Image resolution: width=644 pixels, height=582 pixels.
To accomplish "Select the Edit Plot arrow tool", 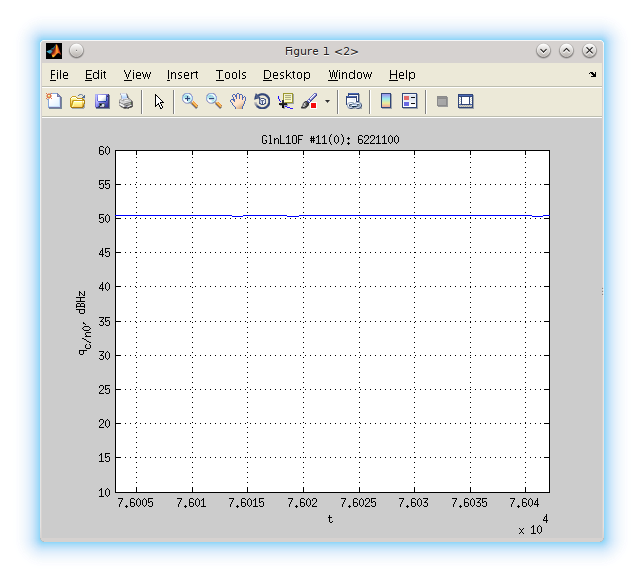I will (x=159, y=101).
